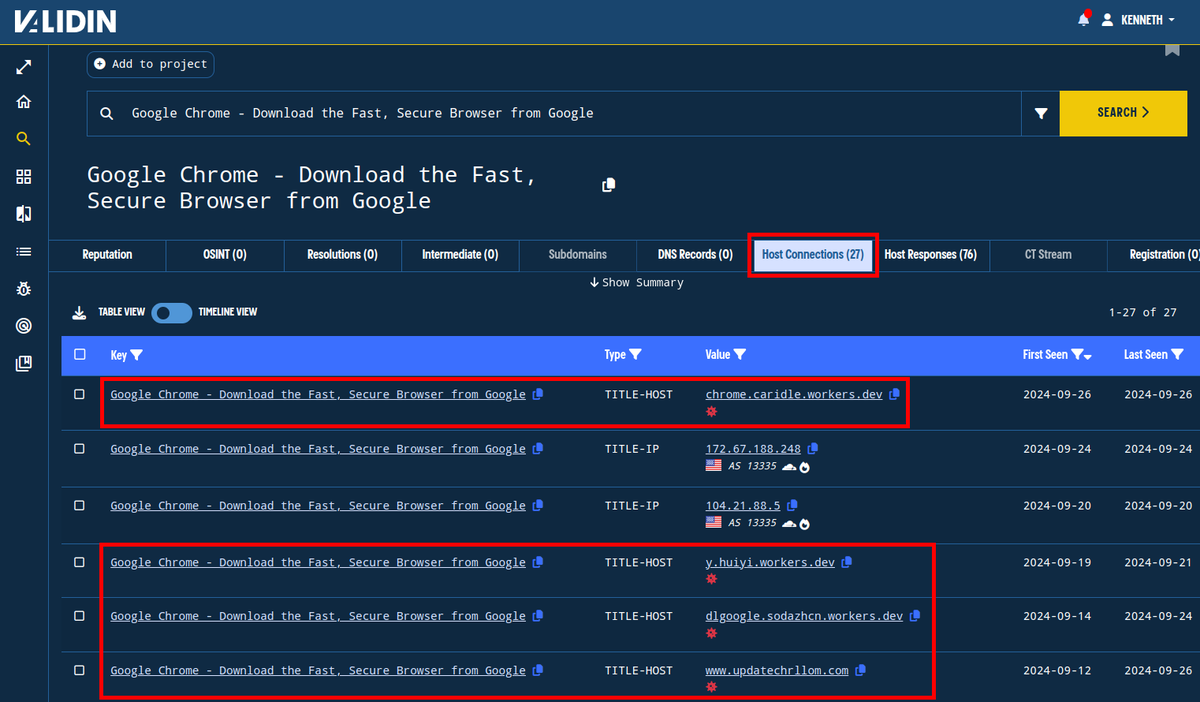Open the key link in the y.huiyi row

(x=318, y=562)
